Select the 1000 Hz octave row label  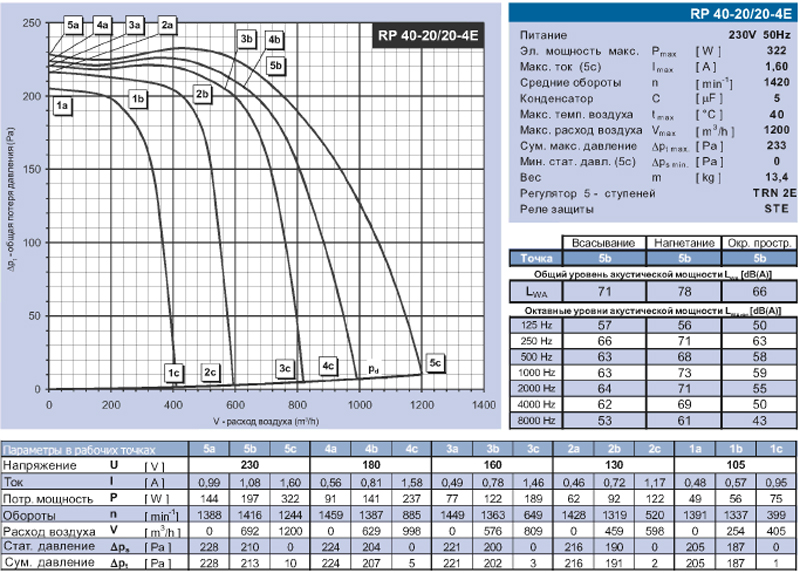[x=535, y=372]
